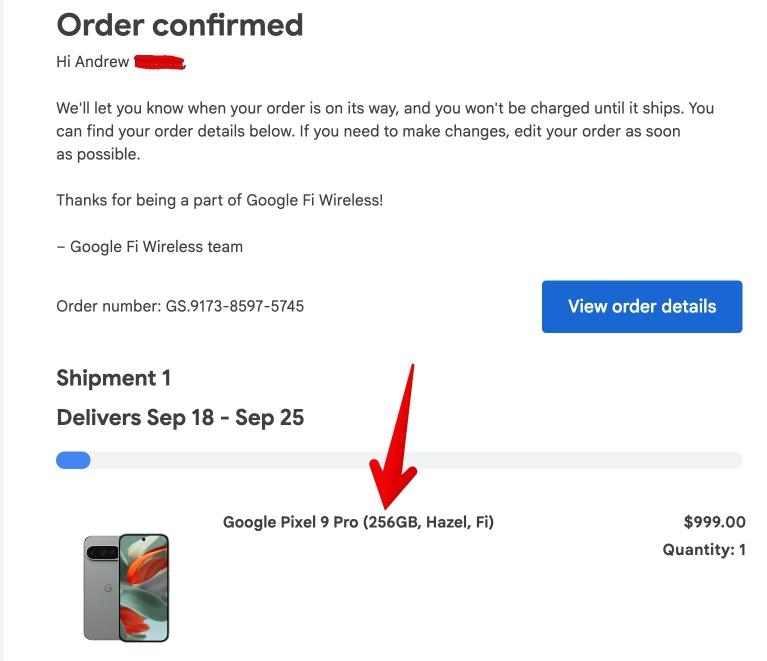Click the gray unfilled delivery progress track
Viewport: 767px width, 661px height.
click(x=416, y=460)
